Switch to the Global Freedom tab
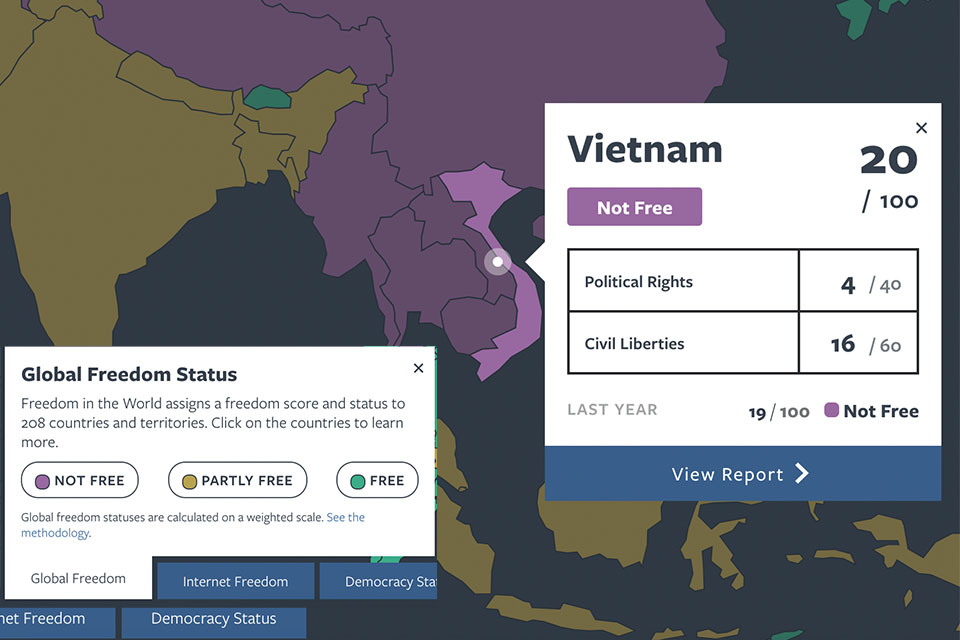960x640 pixels. [78, 578]
